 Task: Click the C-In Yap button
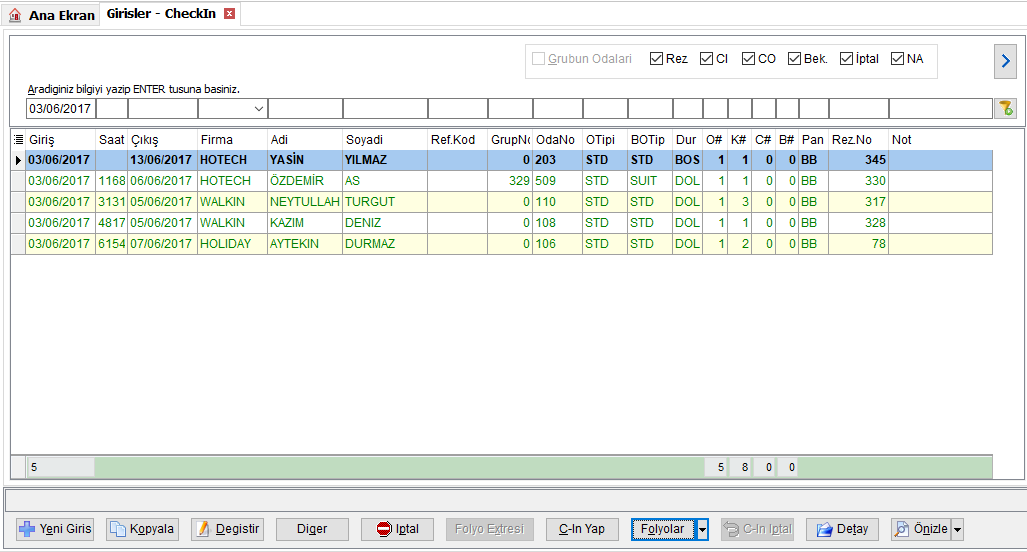click(x=582, y=529)
